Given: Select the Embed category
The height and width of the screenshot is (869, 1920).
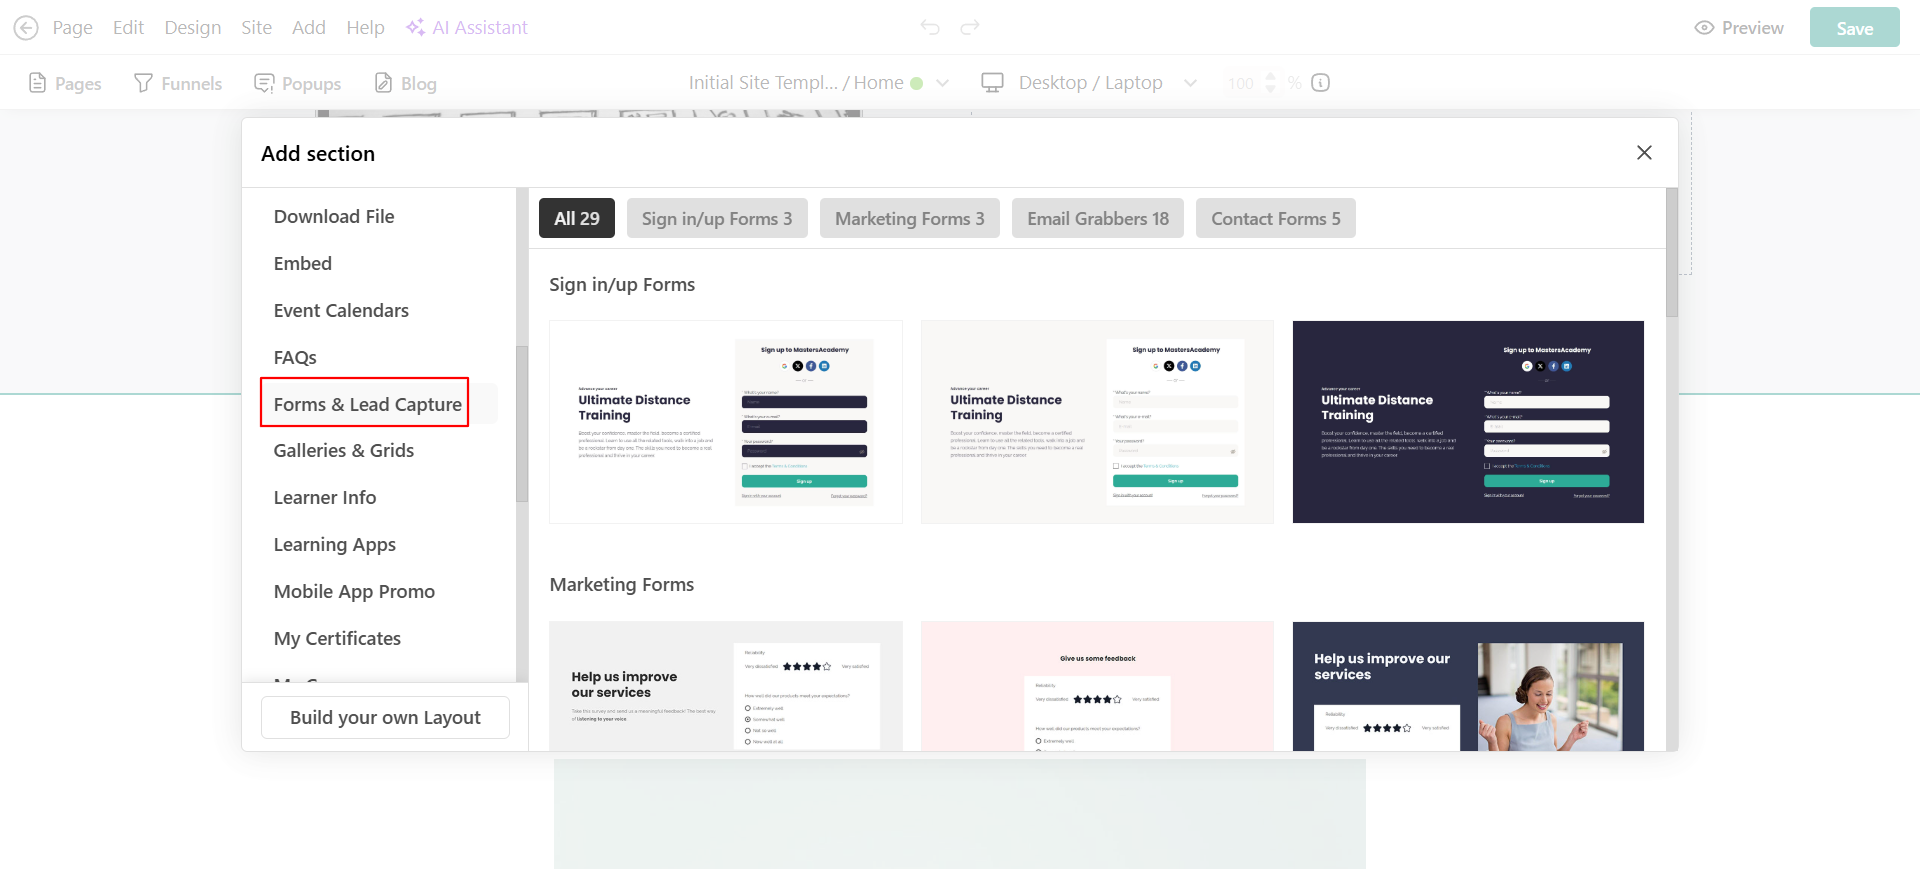Looking at the screenshot, I should [303, 263].
